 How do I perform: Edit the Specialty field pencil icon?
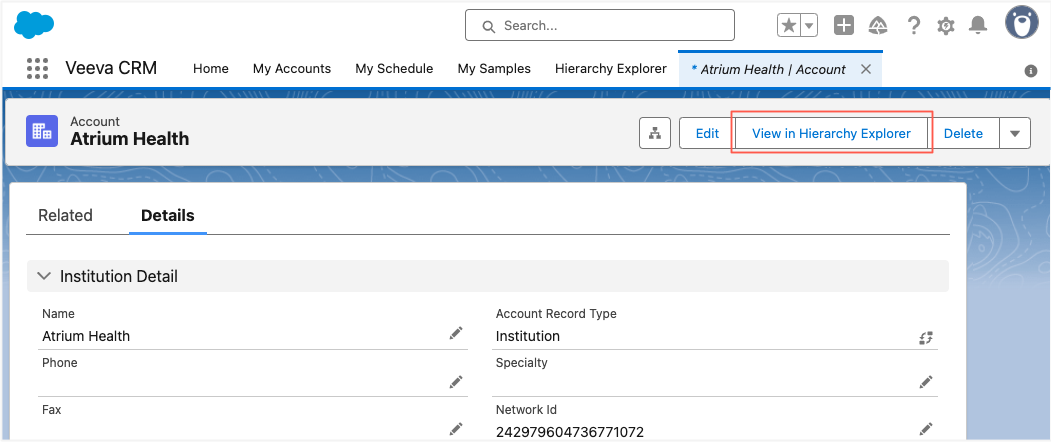click(926, 382)
